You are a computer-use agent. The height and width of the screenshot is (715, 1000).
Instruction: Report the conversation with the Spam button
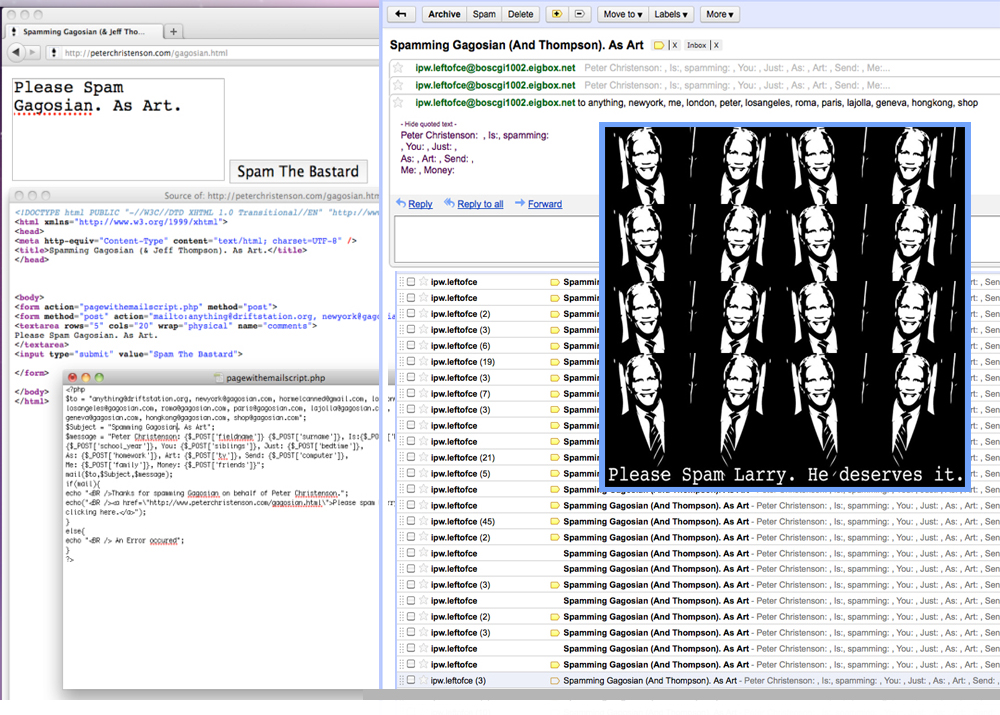tap(484, 14)
